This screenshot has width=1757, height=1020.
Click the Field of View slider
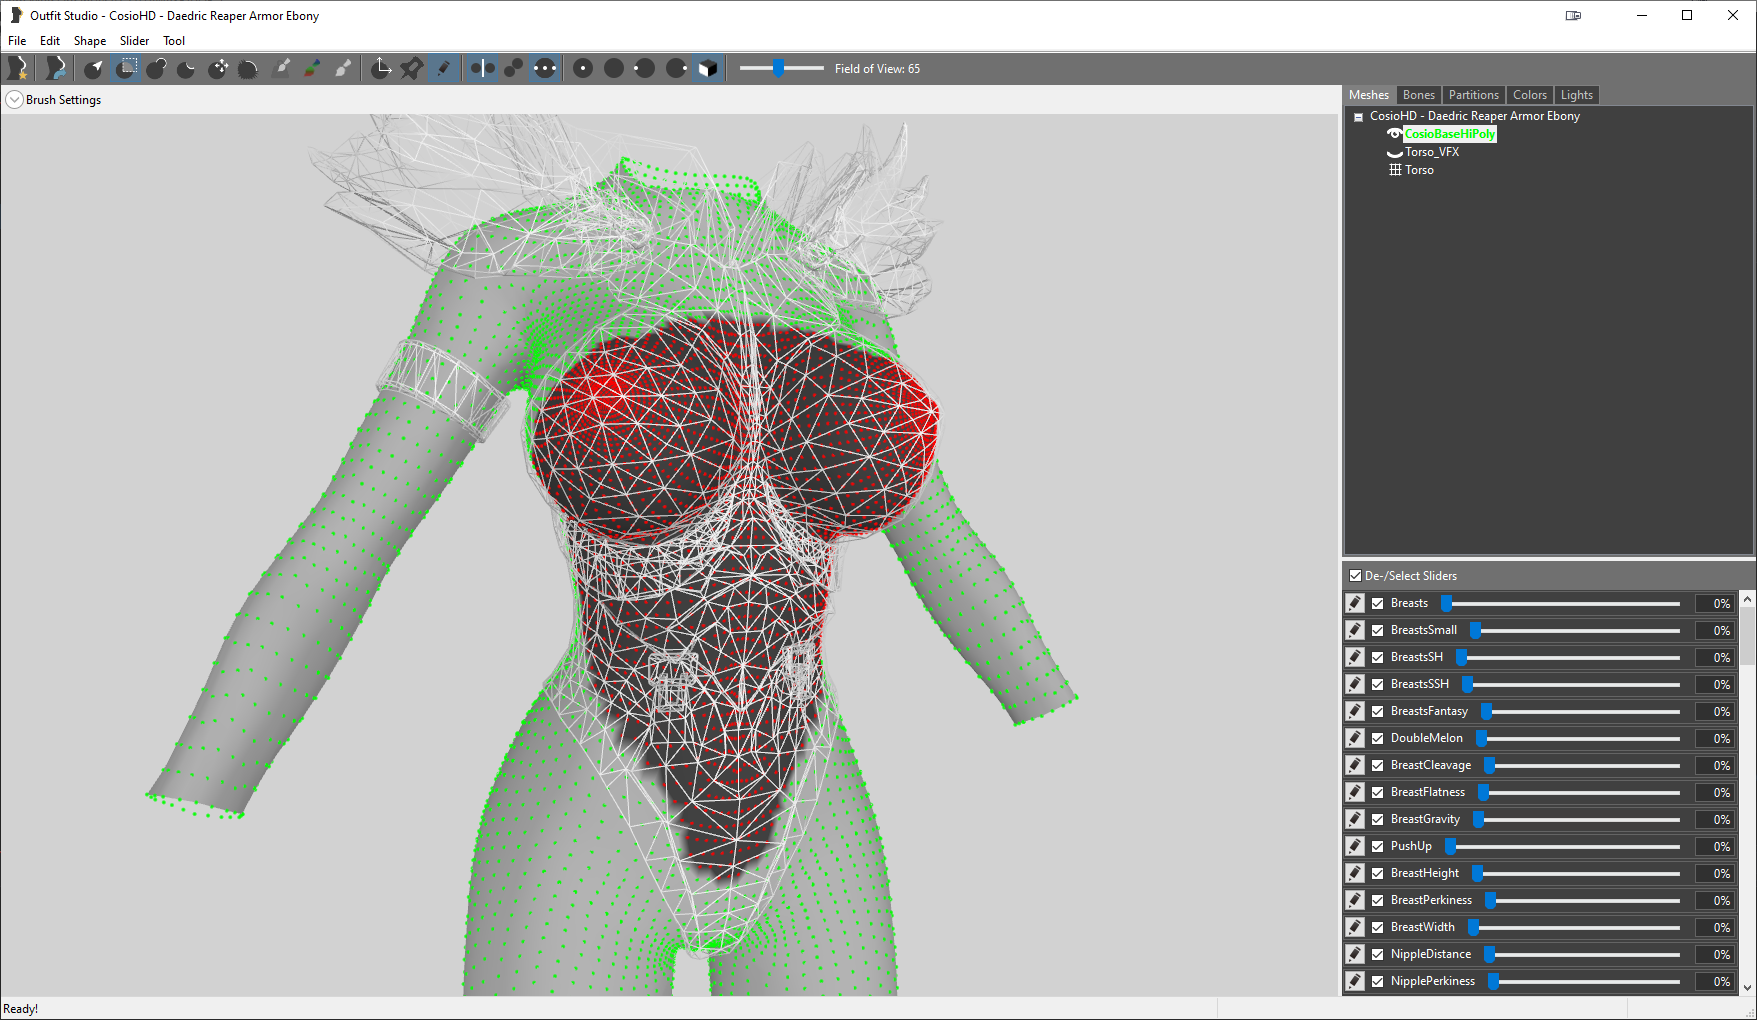coord(781,68)
